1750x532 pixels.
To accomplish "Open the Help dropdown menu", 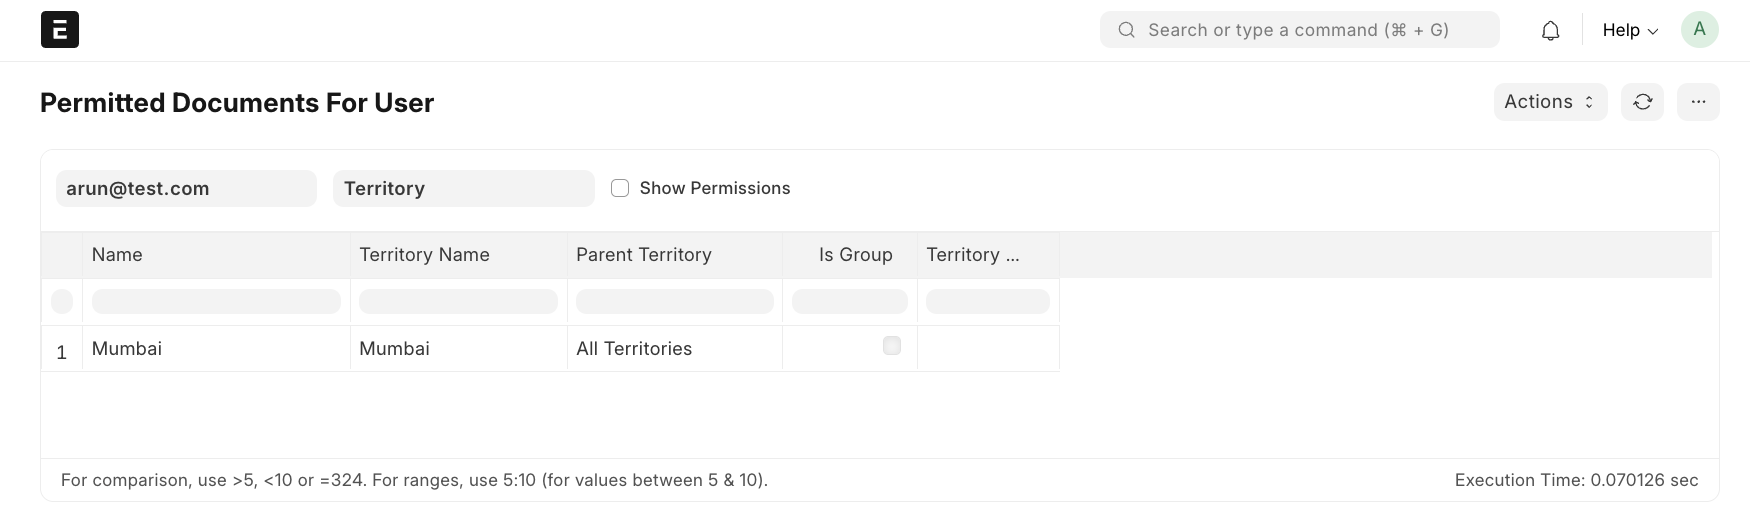I will tap(1629, 30).
